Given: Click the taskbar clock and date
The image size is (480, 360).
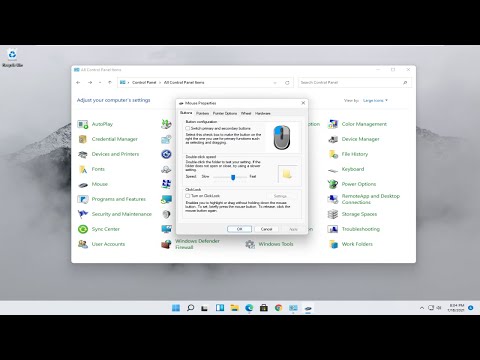Looking at the screenshot, I should [x=456, y=308].
